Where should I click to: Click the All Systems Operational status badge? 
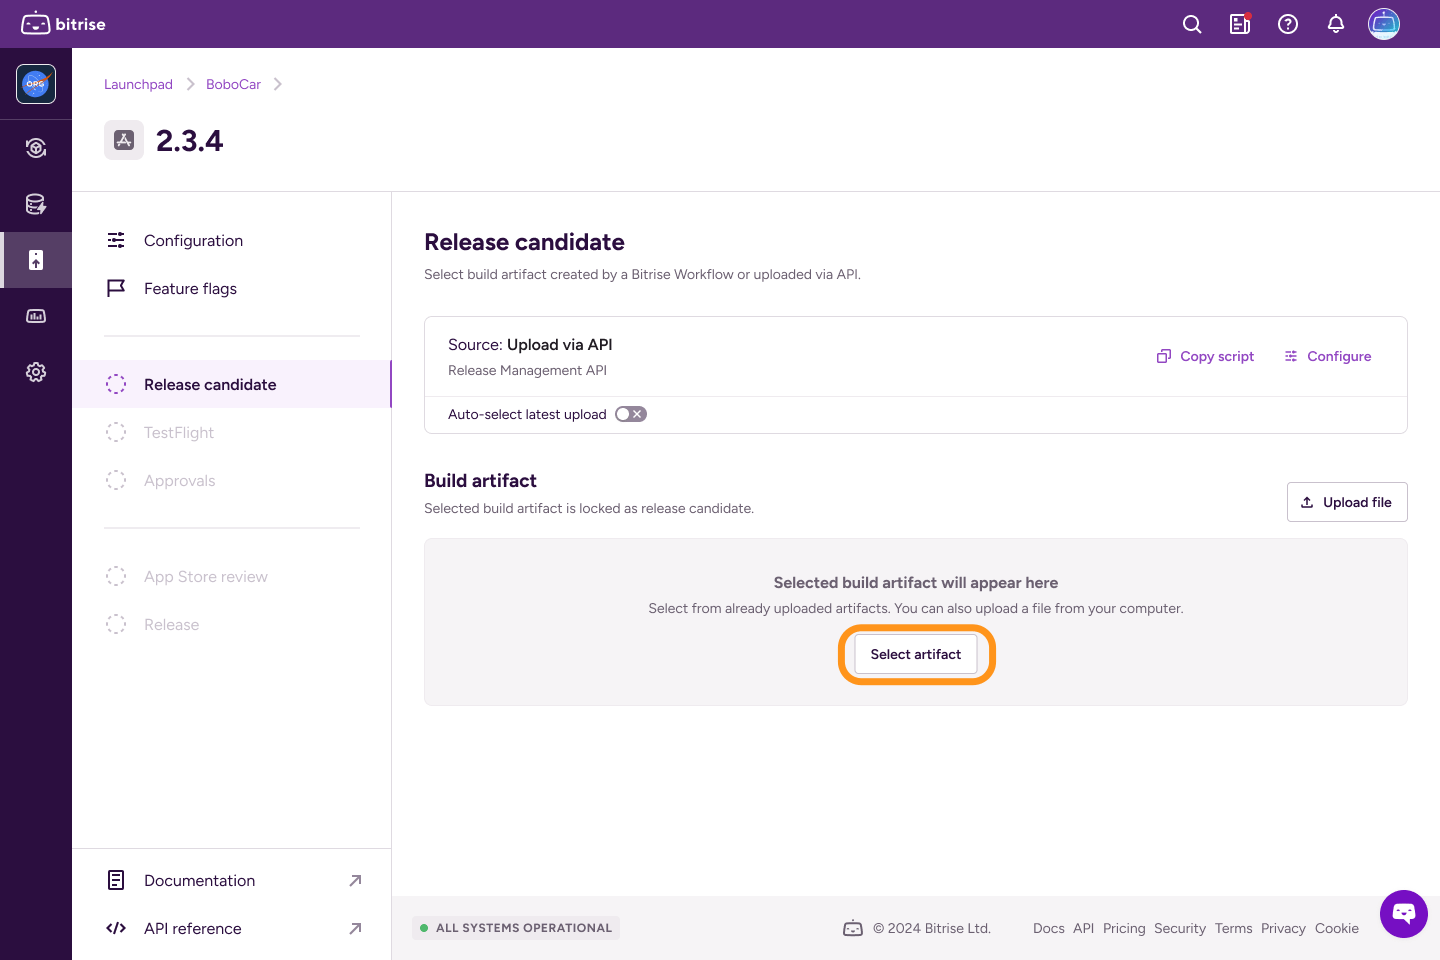pyautogui.click(x=516, y=928)
